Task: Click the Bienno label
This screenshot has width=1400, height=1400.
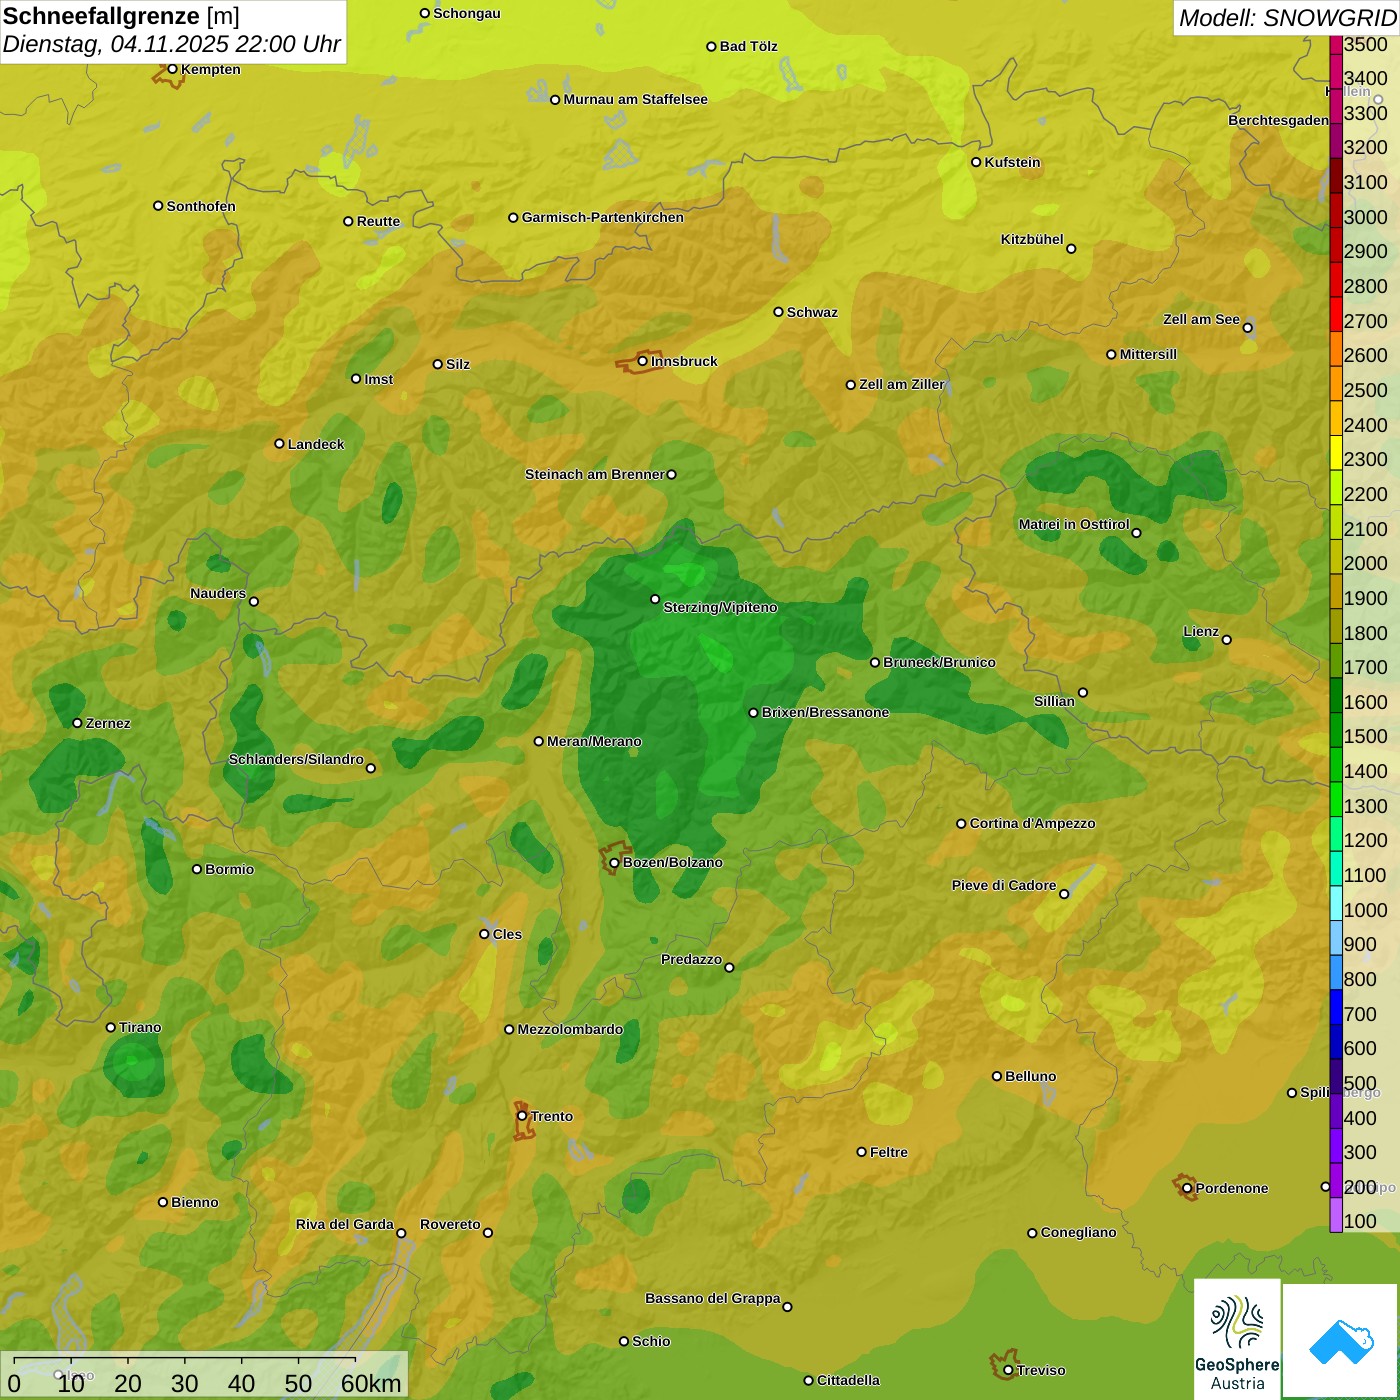Action: (x=194, y=1202)
